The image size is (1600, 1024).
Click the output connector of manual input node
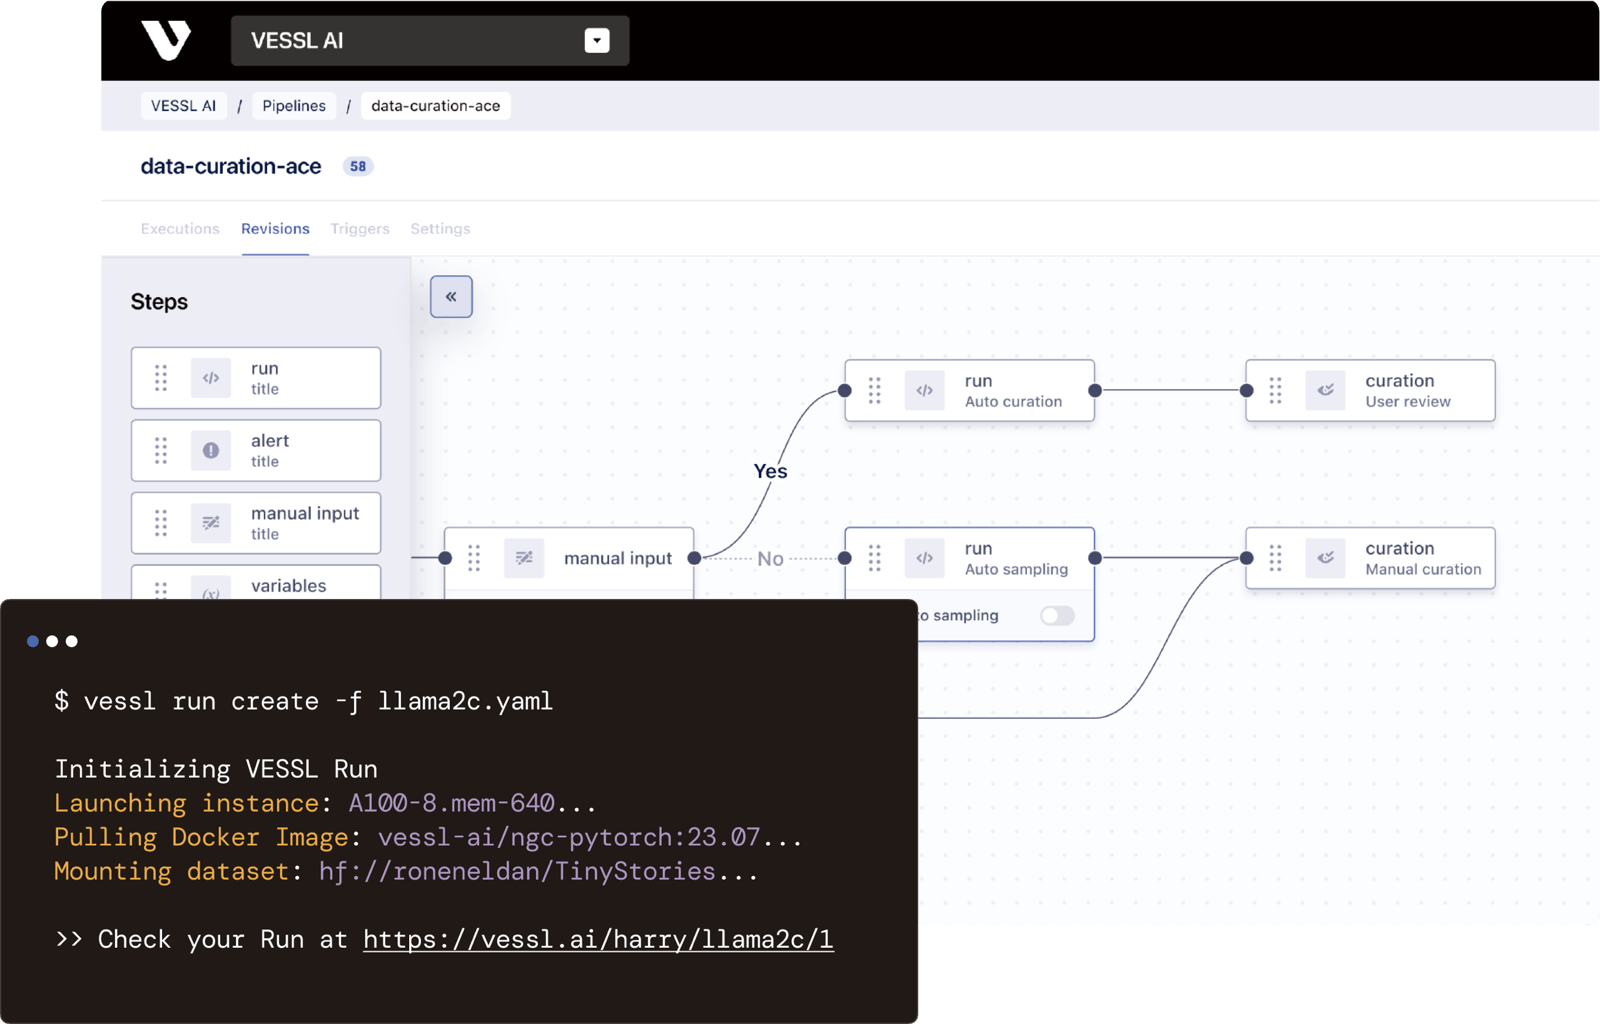click(x=694, y=558)
